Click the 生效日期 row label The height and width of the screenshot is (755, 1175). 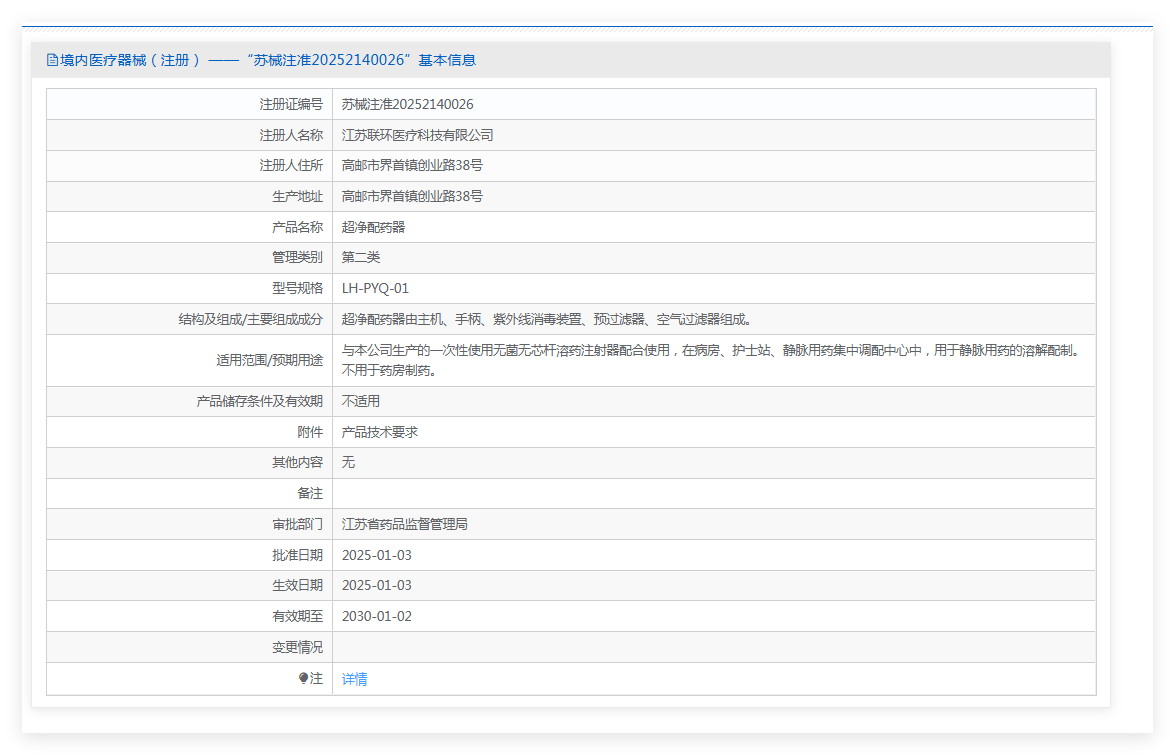coord(297,585)
